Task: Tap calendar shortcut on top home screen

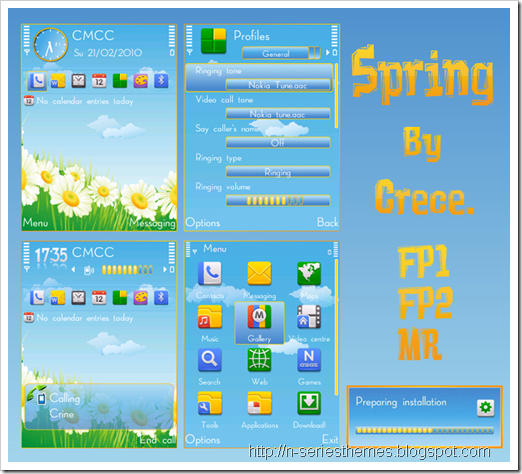Action: pyautogui.click(x=99, y=81)
